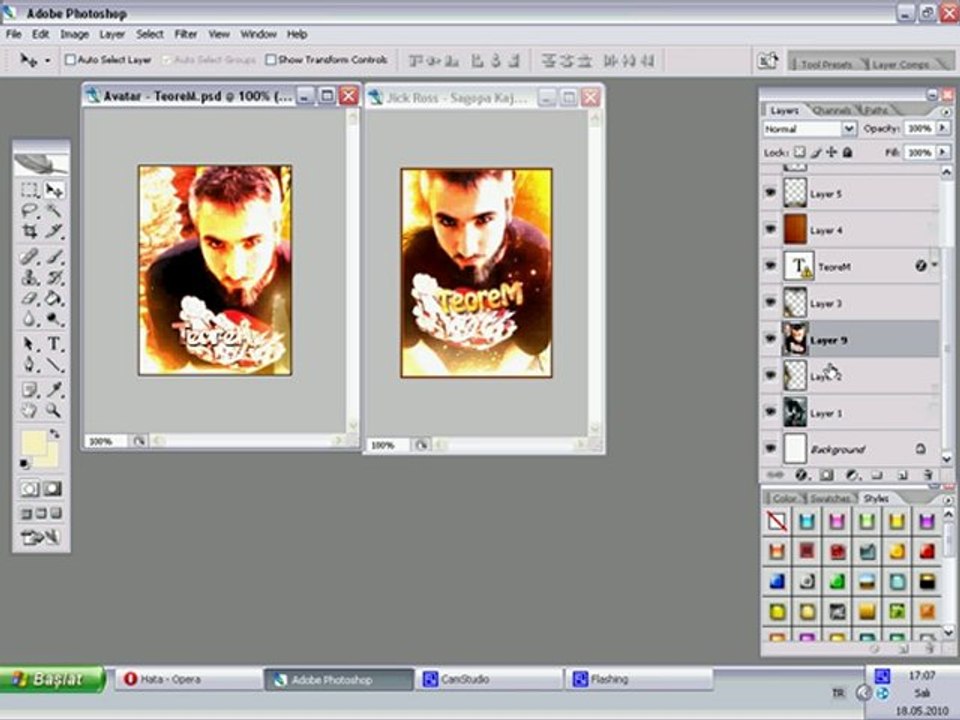Switch to CanStudio taskbar button
Image resolution: width=960 pixels, height=720 pixels.
489,679
